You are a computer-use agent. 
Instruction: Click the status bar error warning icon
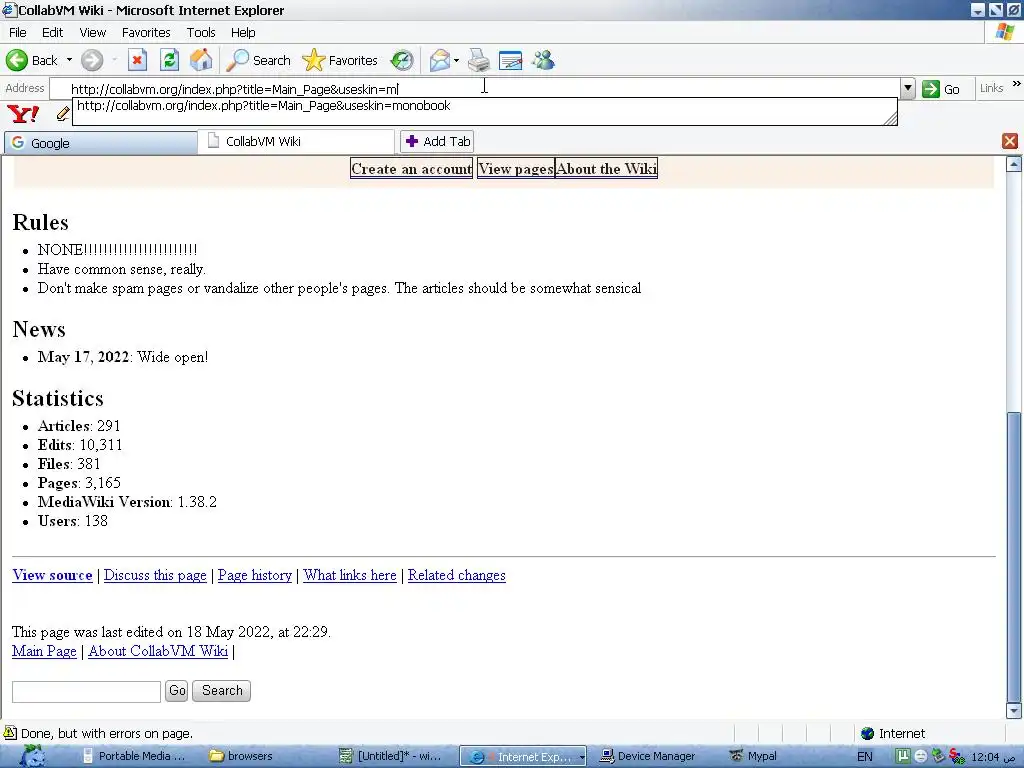click(10, 733)
